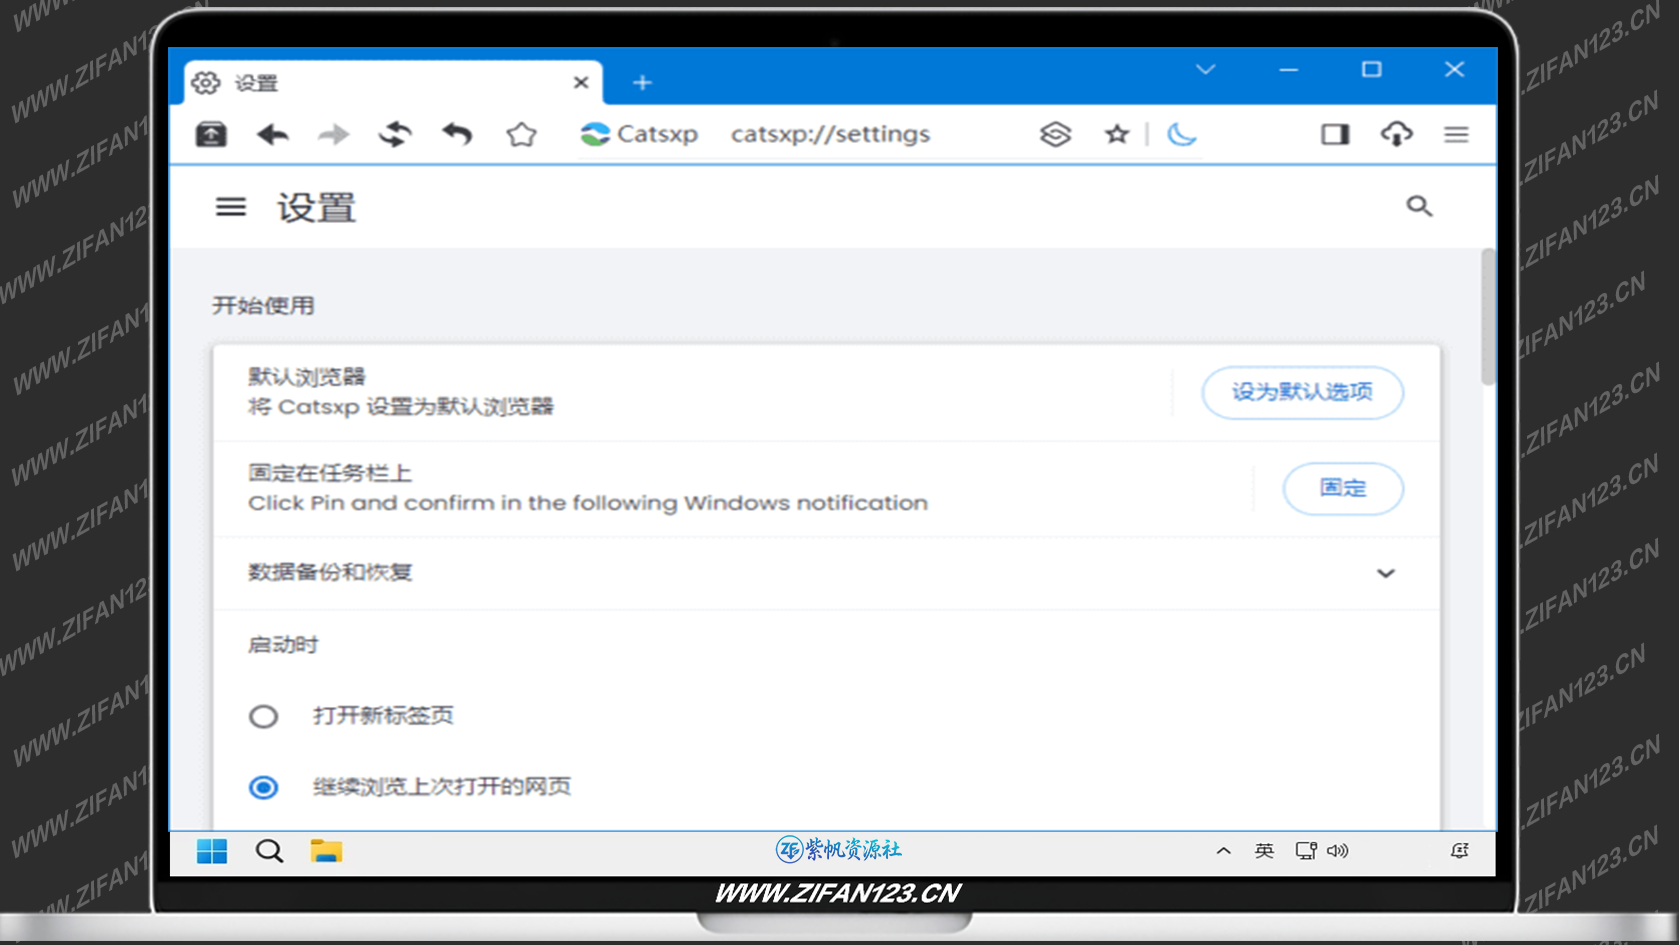This screenshot has height=945, width=1680.
Task: Open the browser main menu icon
Action: click(x=1456, y=134)
